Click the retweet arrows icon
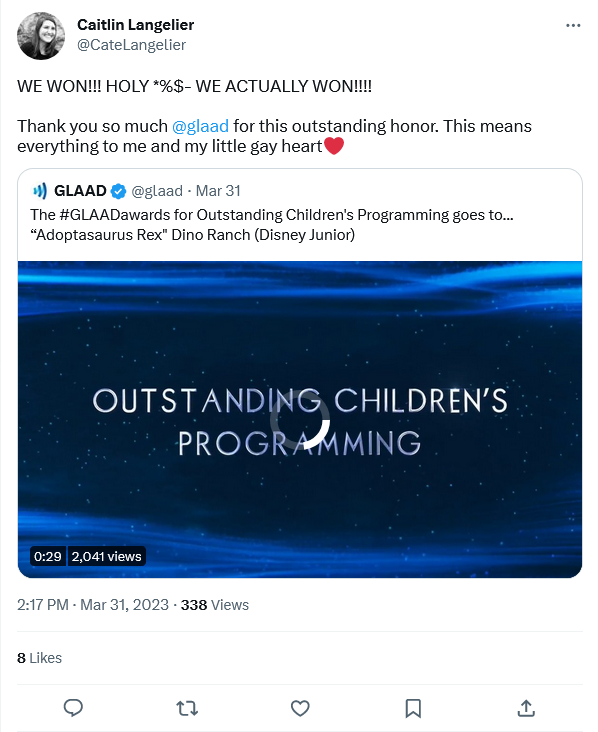Image resolution: width=598 pixels, height=732 pixels. tap(187, 708)
